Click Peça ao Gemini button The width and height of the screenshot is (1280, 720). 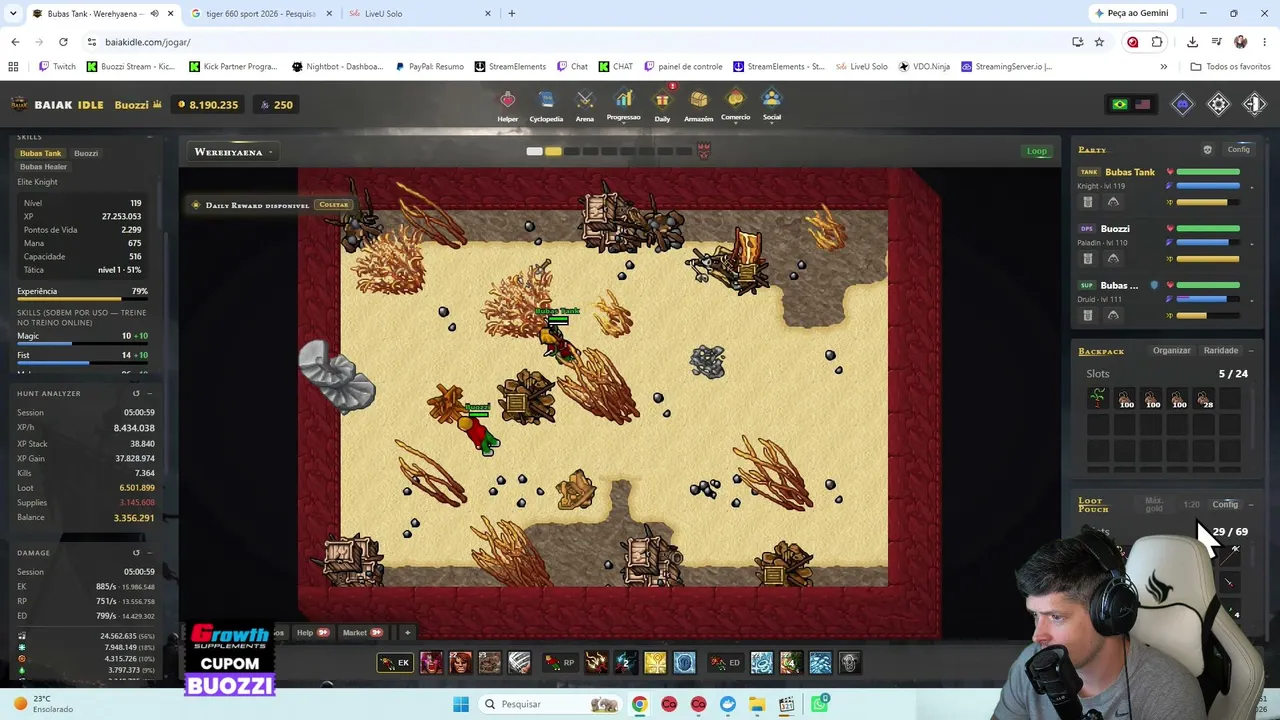tap(1132, 13)
